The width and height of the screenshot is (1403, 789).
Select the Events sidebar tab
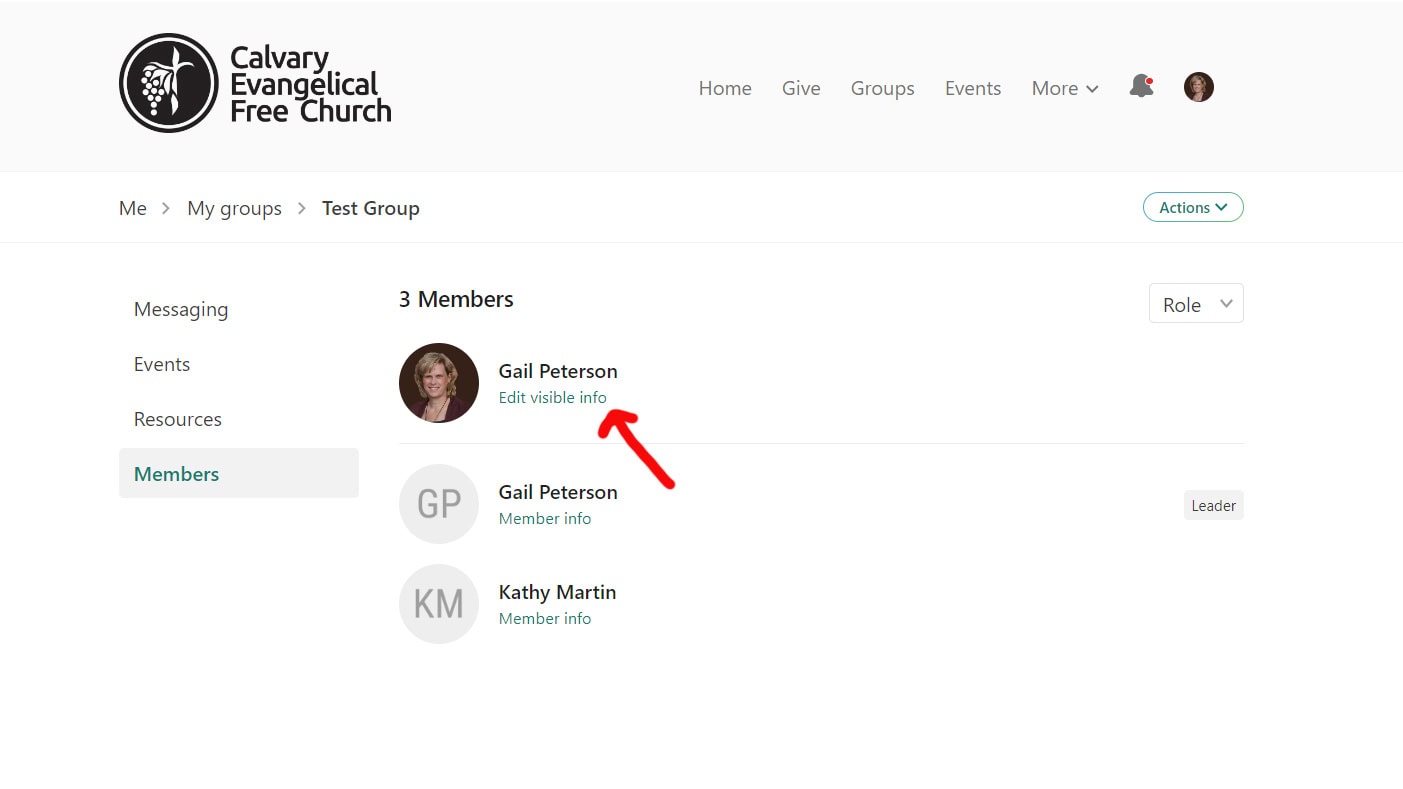tap(162, 364)
